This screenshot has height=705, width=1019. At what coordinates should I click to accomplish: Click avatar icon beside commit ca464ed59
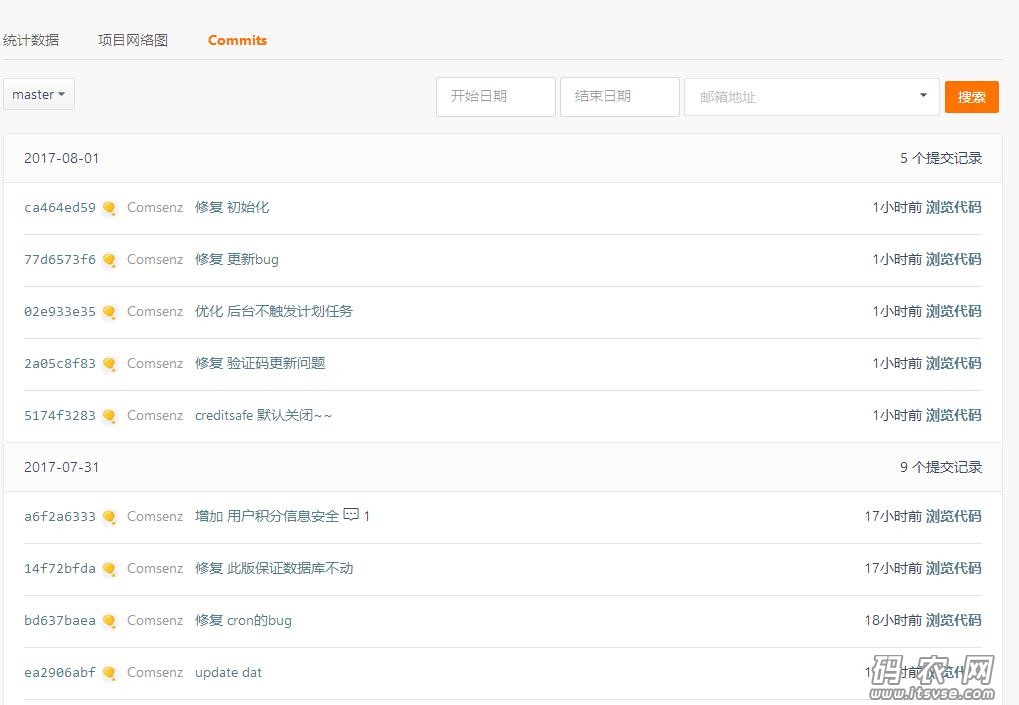109,208
